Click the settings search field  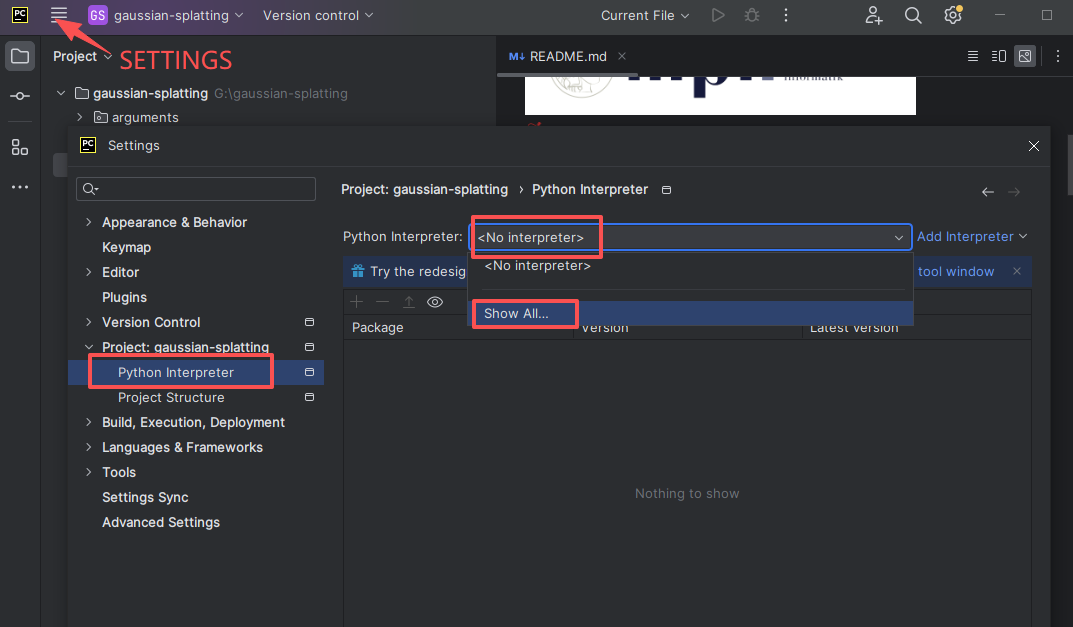coord(196,189)
